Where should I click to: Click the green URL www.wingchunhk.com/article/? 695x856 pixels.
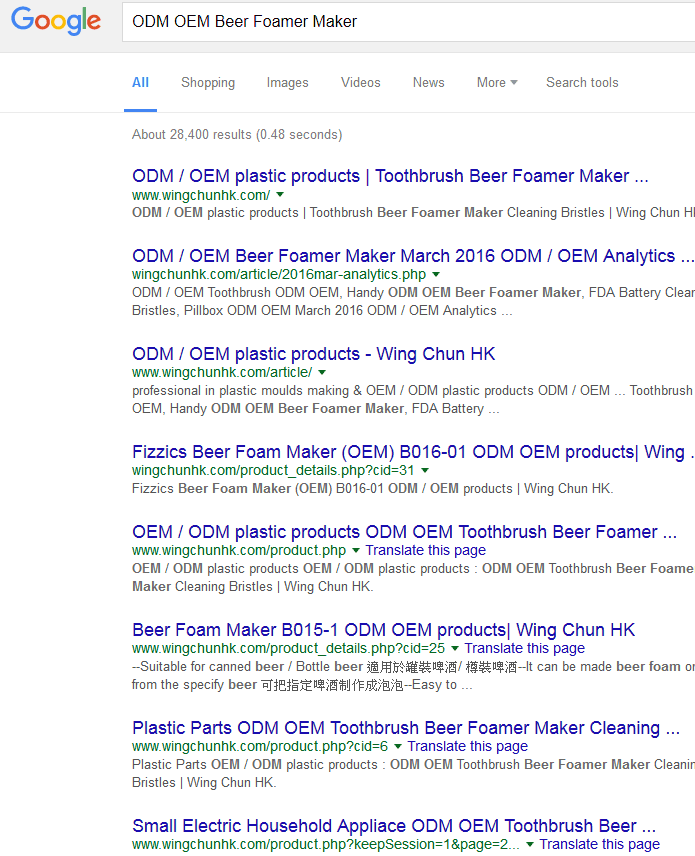point(222,372)
